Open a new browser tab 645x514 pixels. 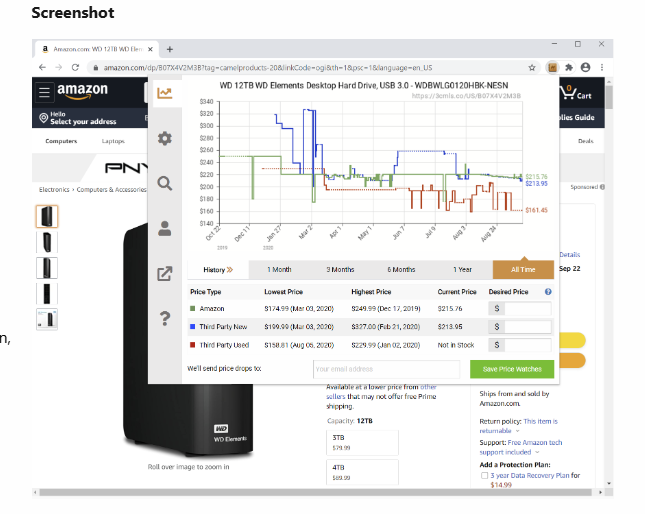click(x=169, y=49)
